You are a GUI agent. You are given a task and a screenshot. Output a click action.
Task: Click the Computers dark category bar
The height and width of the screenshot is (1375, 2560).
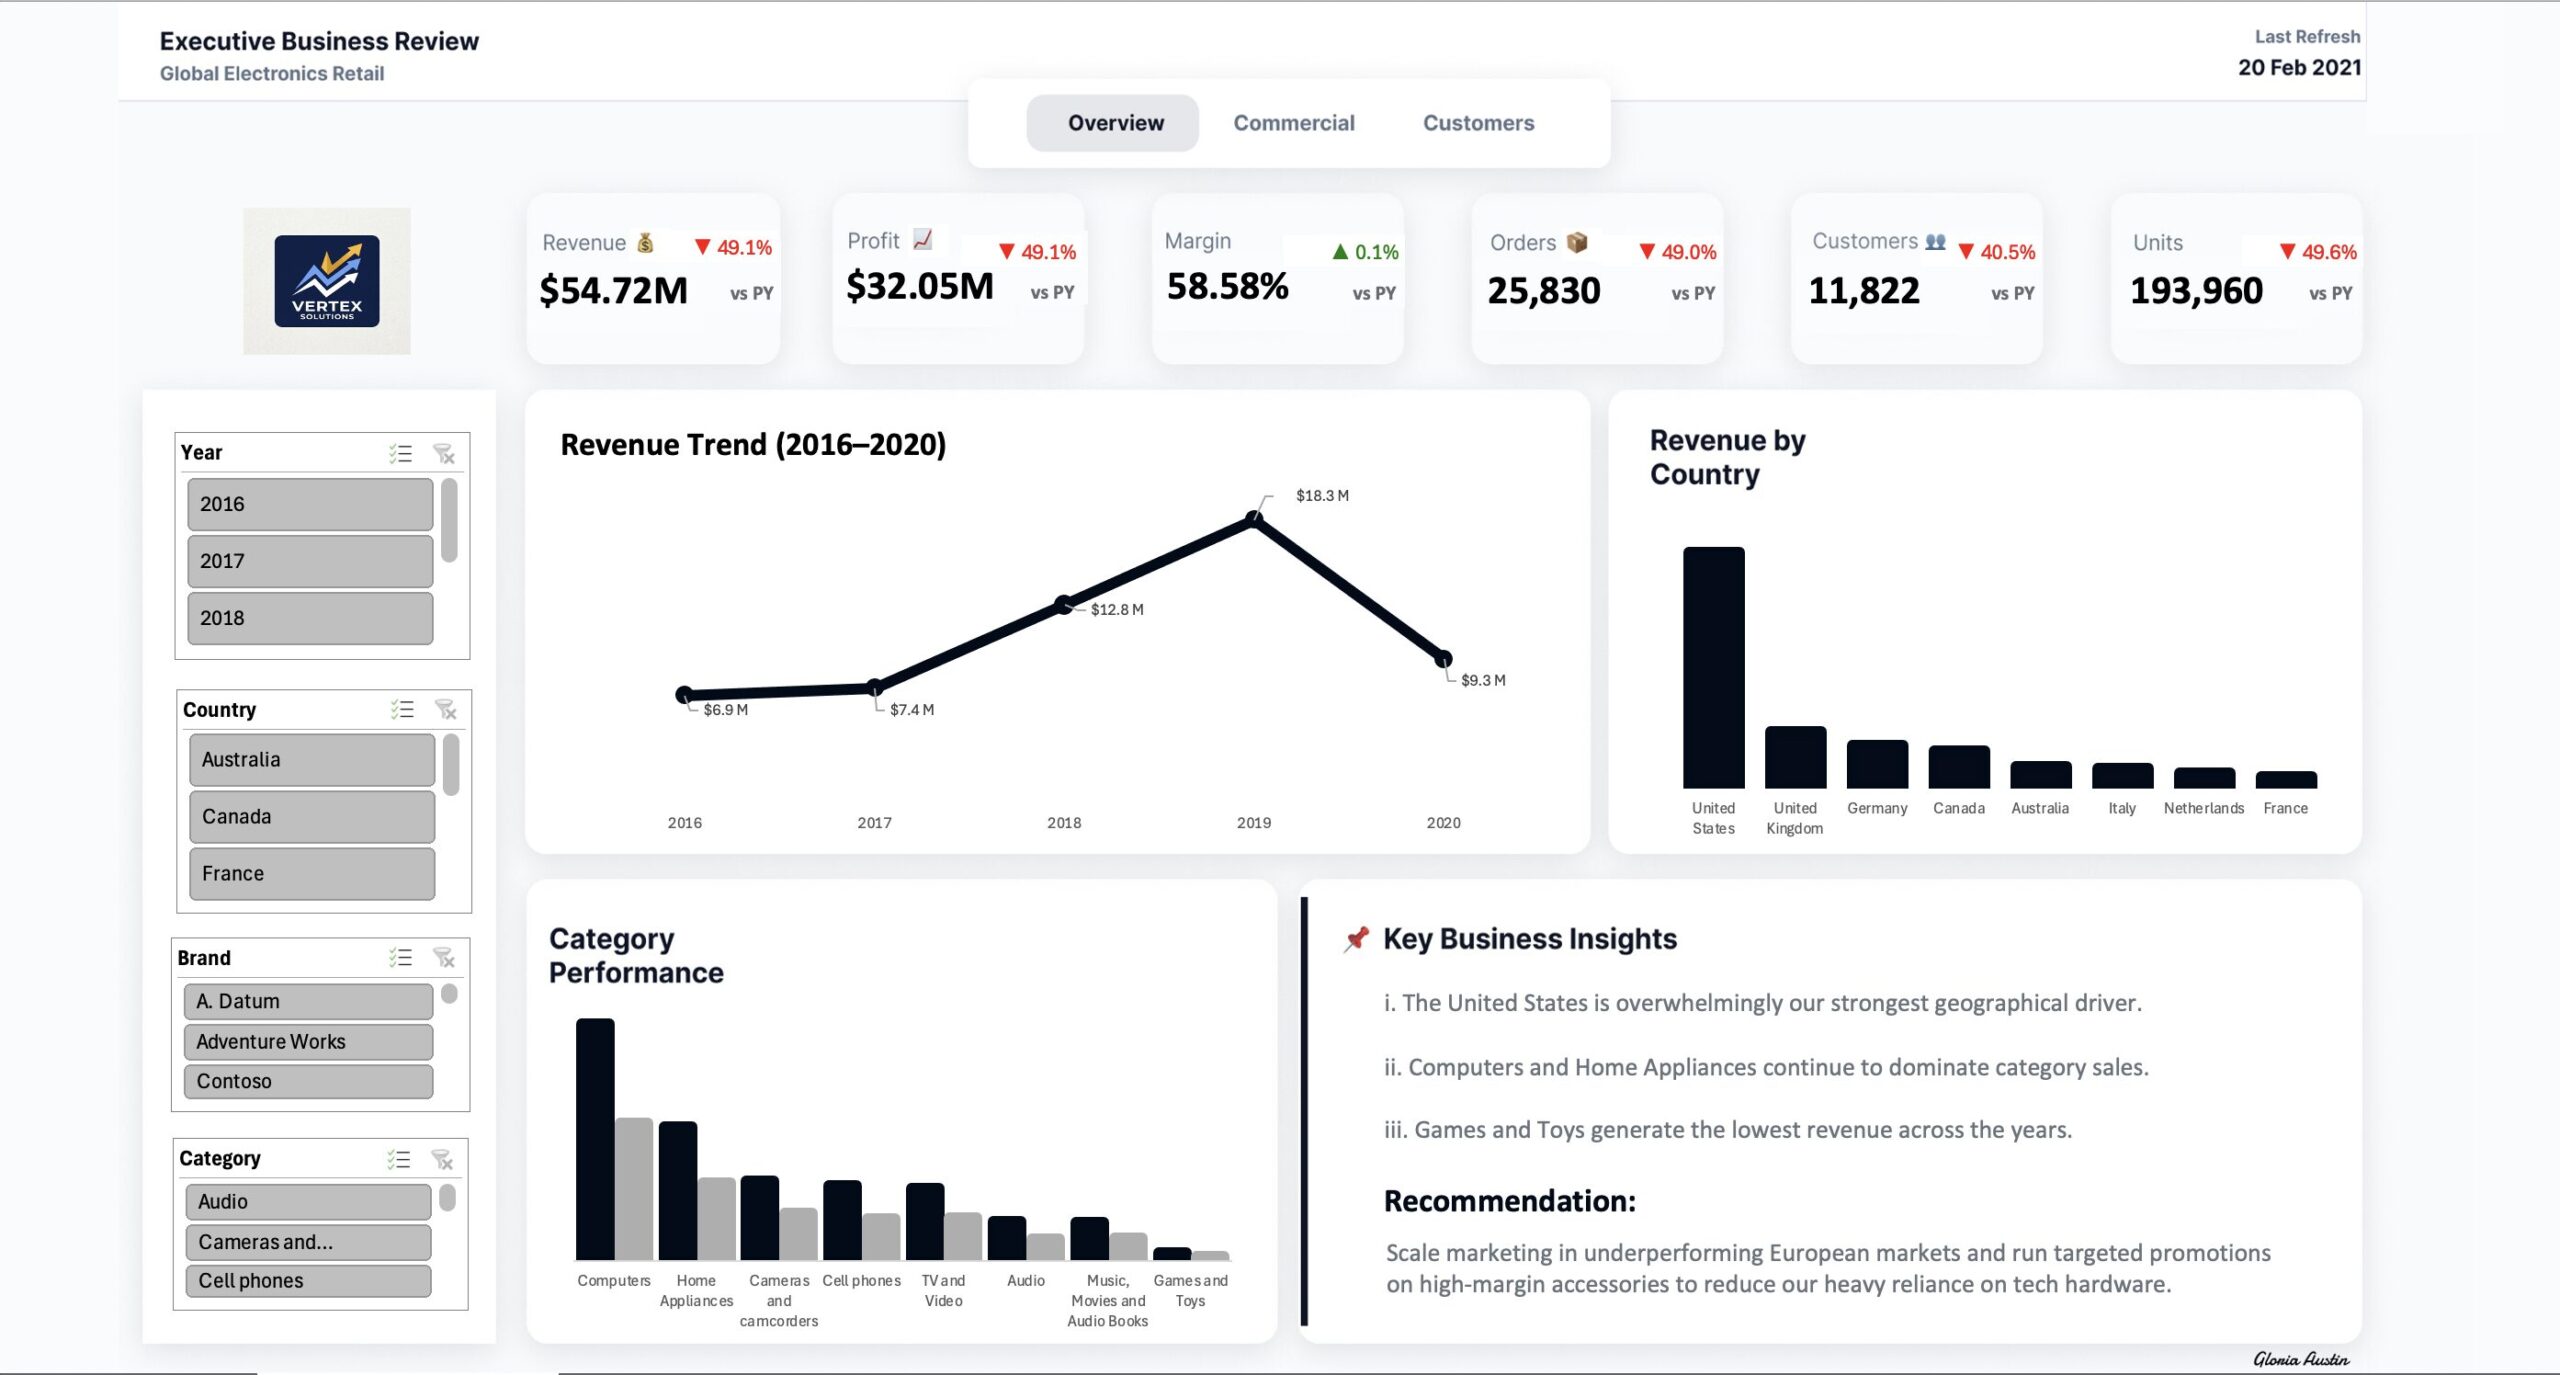point(595,1139)
